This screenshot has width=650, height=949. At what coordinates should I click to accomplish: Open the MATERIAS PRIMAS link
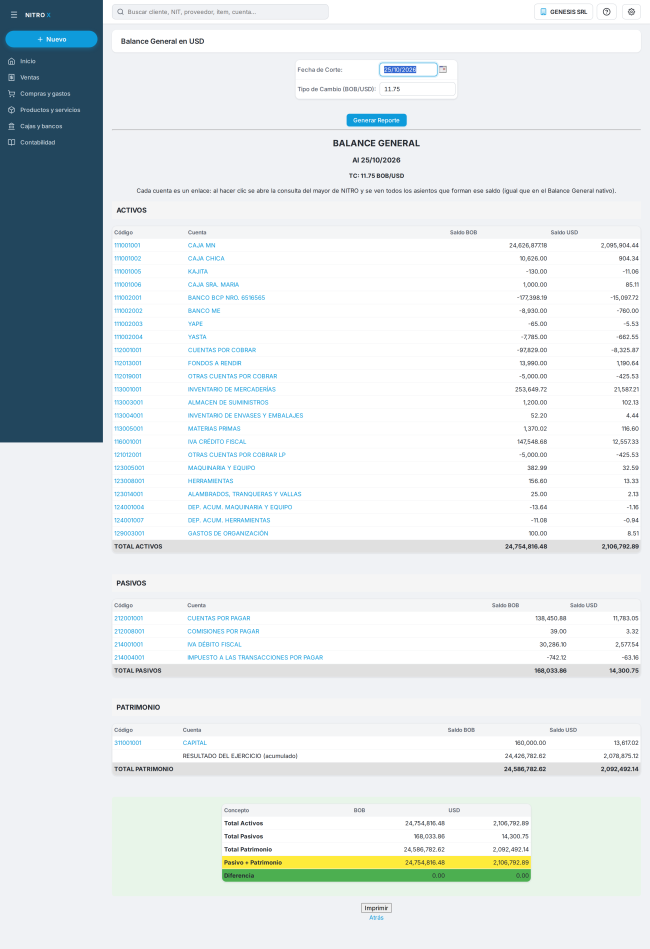(214, 429)
